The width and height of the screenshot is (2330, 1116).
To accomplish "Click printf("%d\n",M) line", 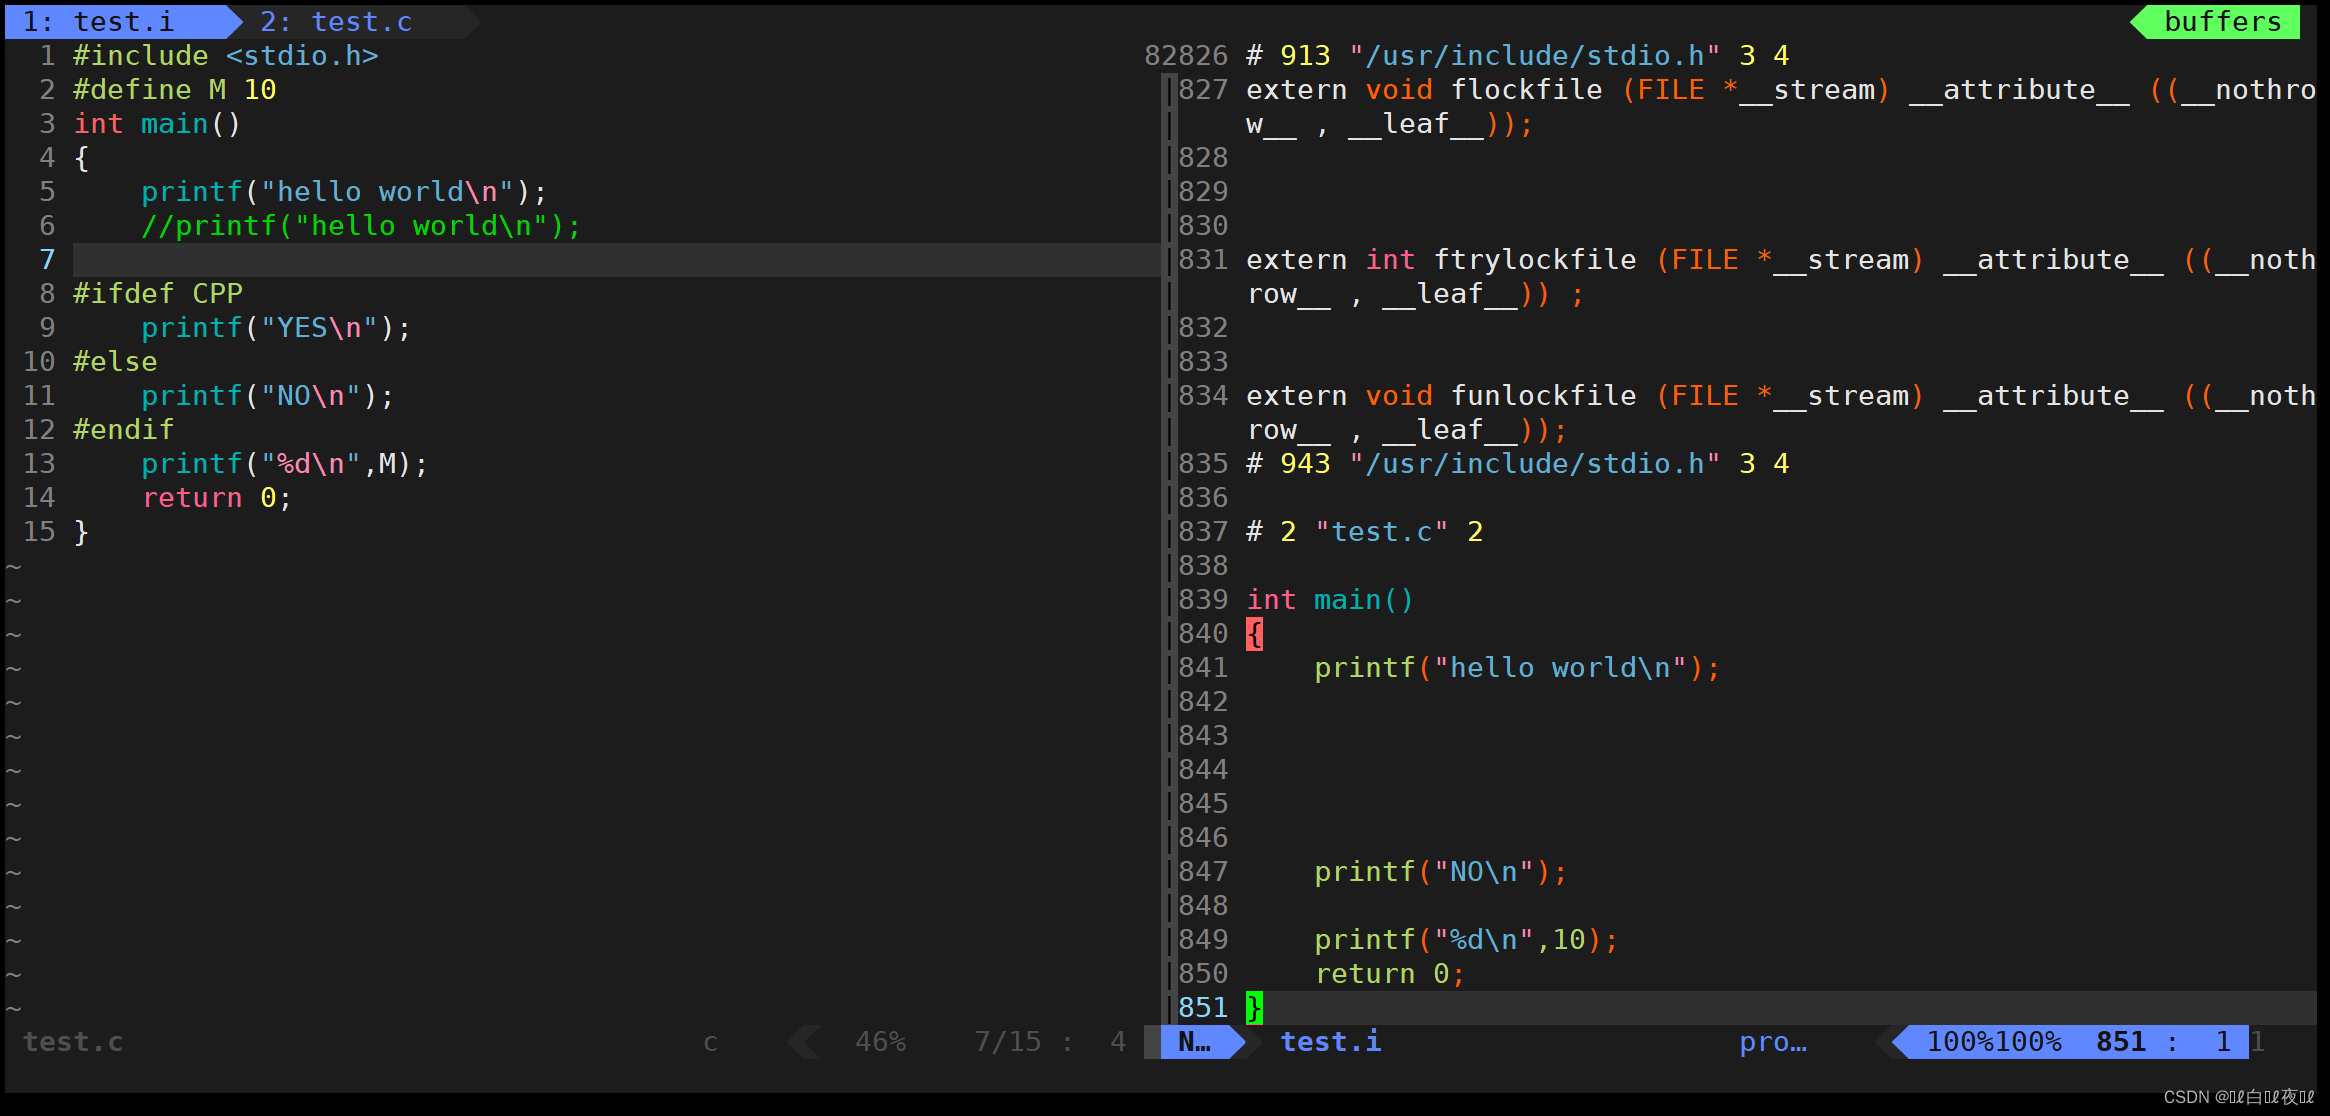I will click(285, 464).
